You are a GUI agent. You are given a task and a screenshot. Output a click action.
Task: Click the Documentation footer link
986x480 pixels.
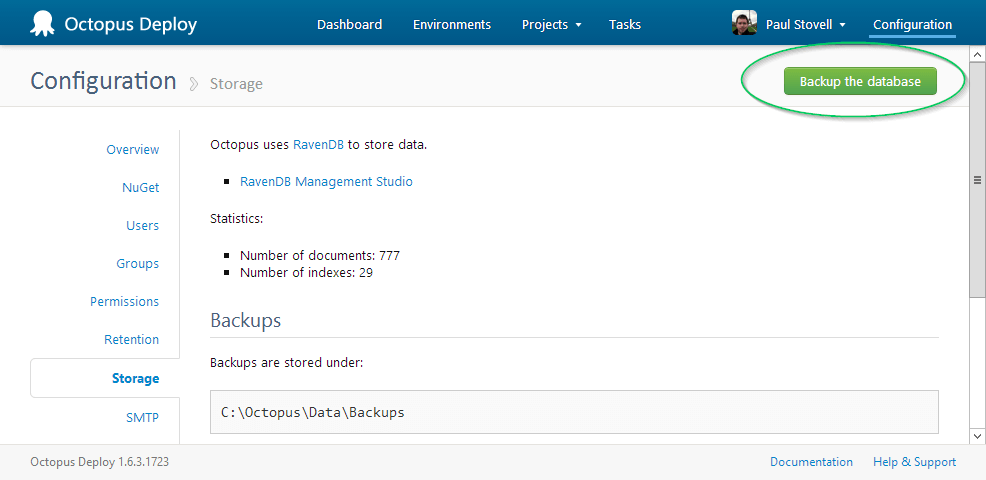pyautogui.click(x=811, y=462)
